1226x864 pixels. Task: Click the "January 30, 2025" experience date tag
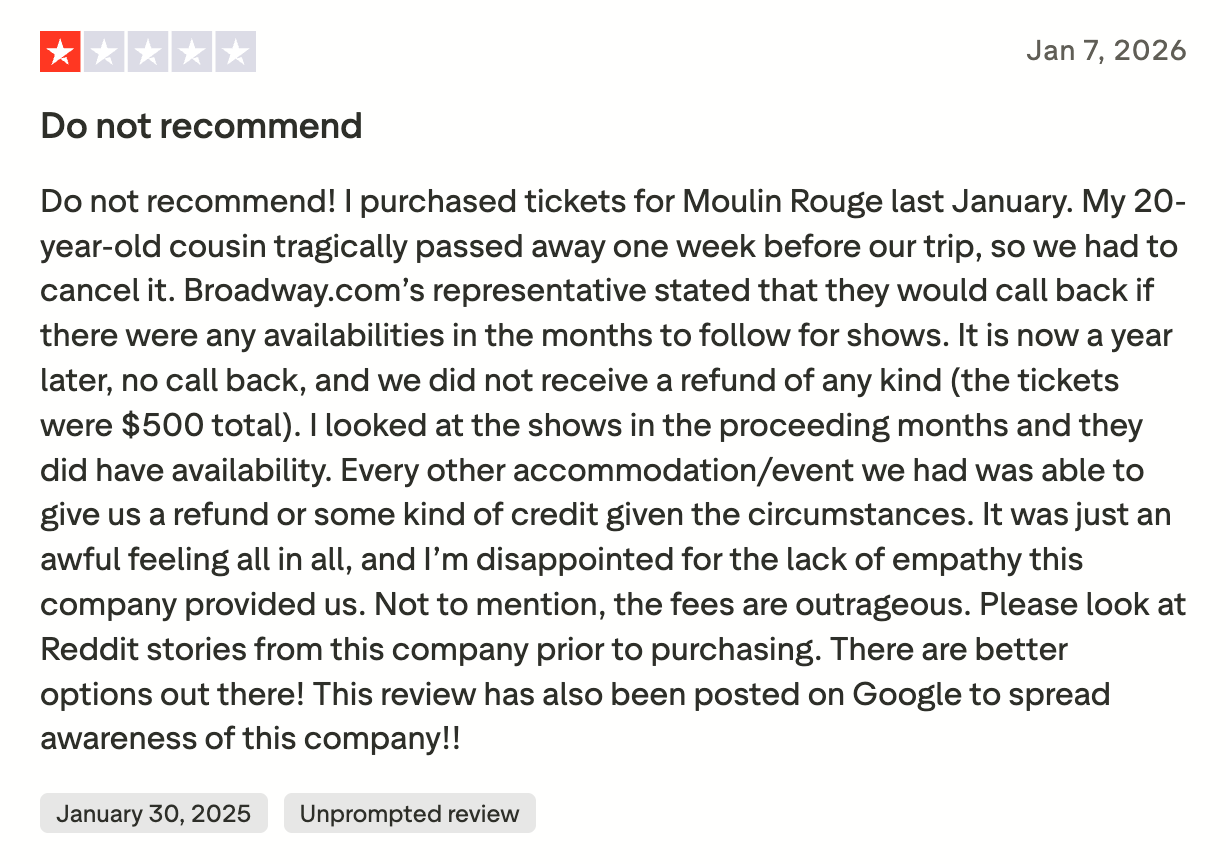pyautogui.click(x=154, y=813)
